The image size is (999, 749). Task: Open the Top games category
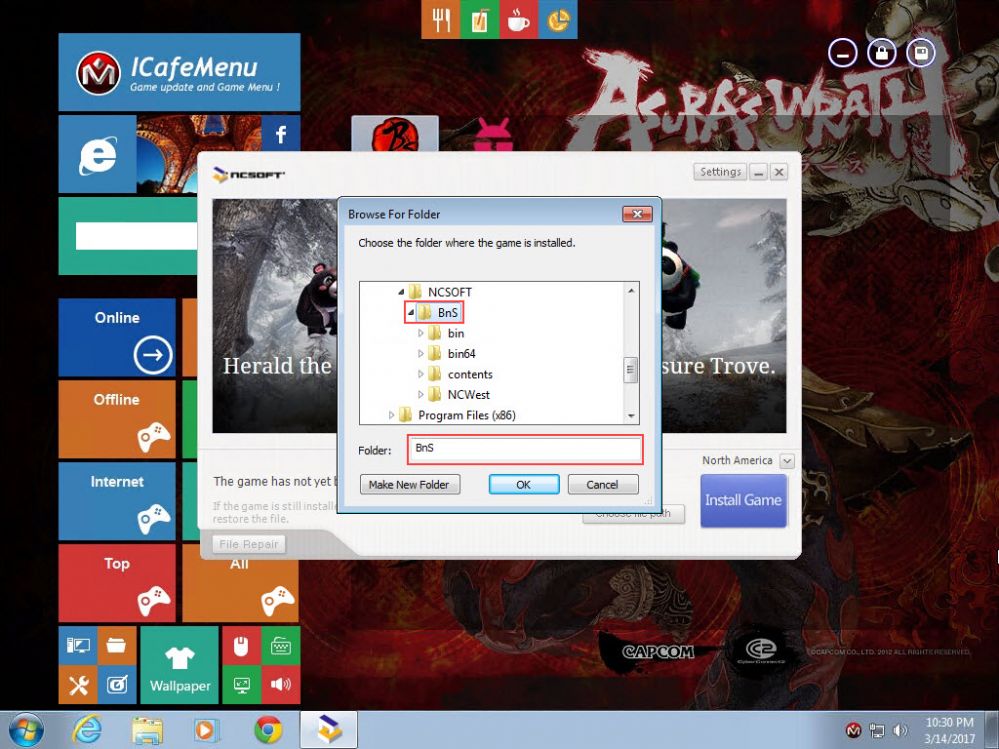pos(117,583)
